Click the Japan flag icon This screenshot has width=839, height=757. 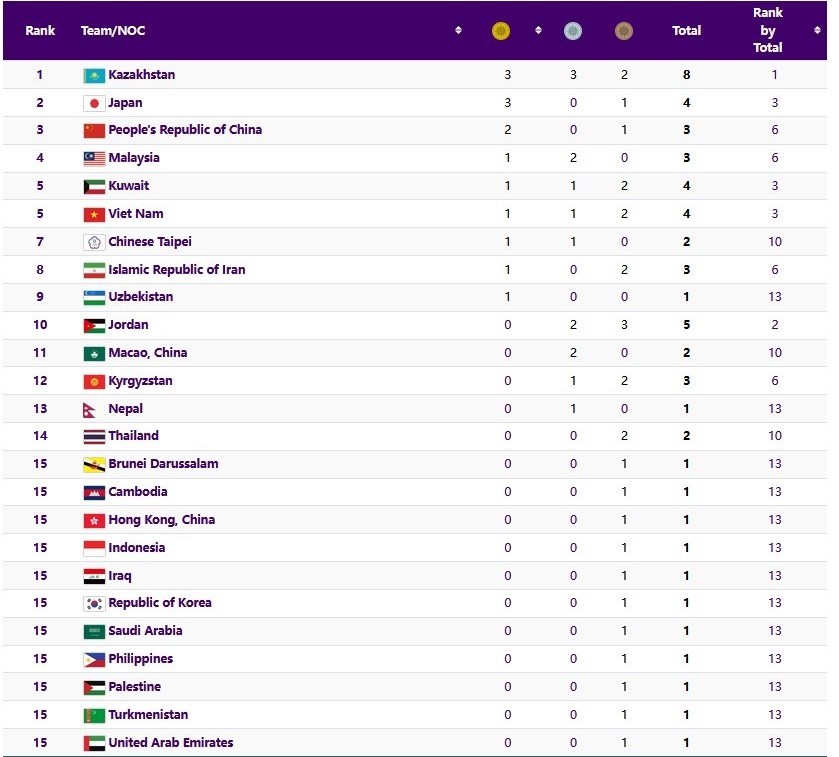(94, 103)
